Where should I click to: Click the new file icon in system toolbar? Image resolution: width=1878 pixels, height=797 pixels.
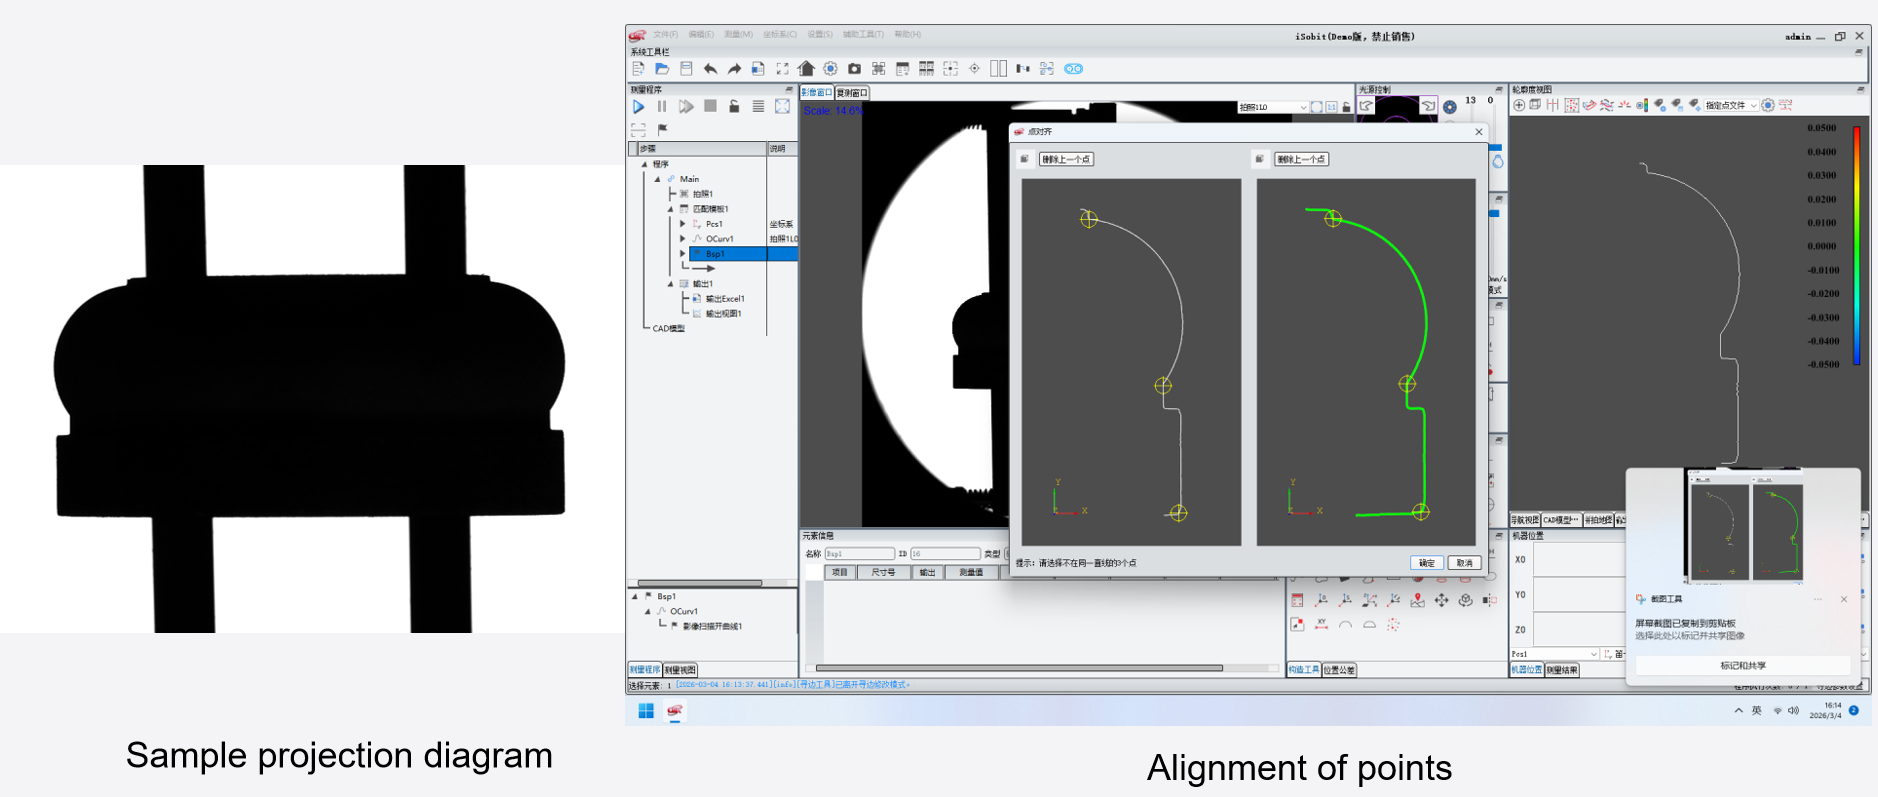(638, 69)
